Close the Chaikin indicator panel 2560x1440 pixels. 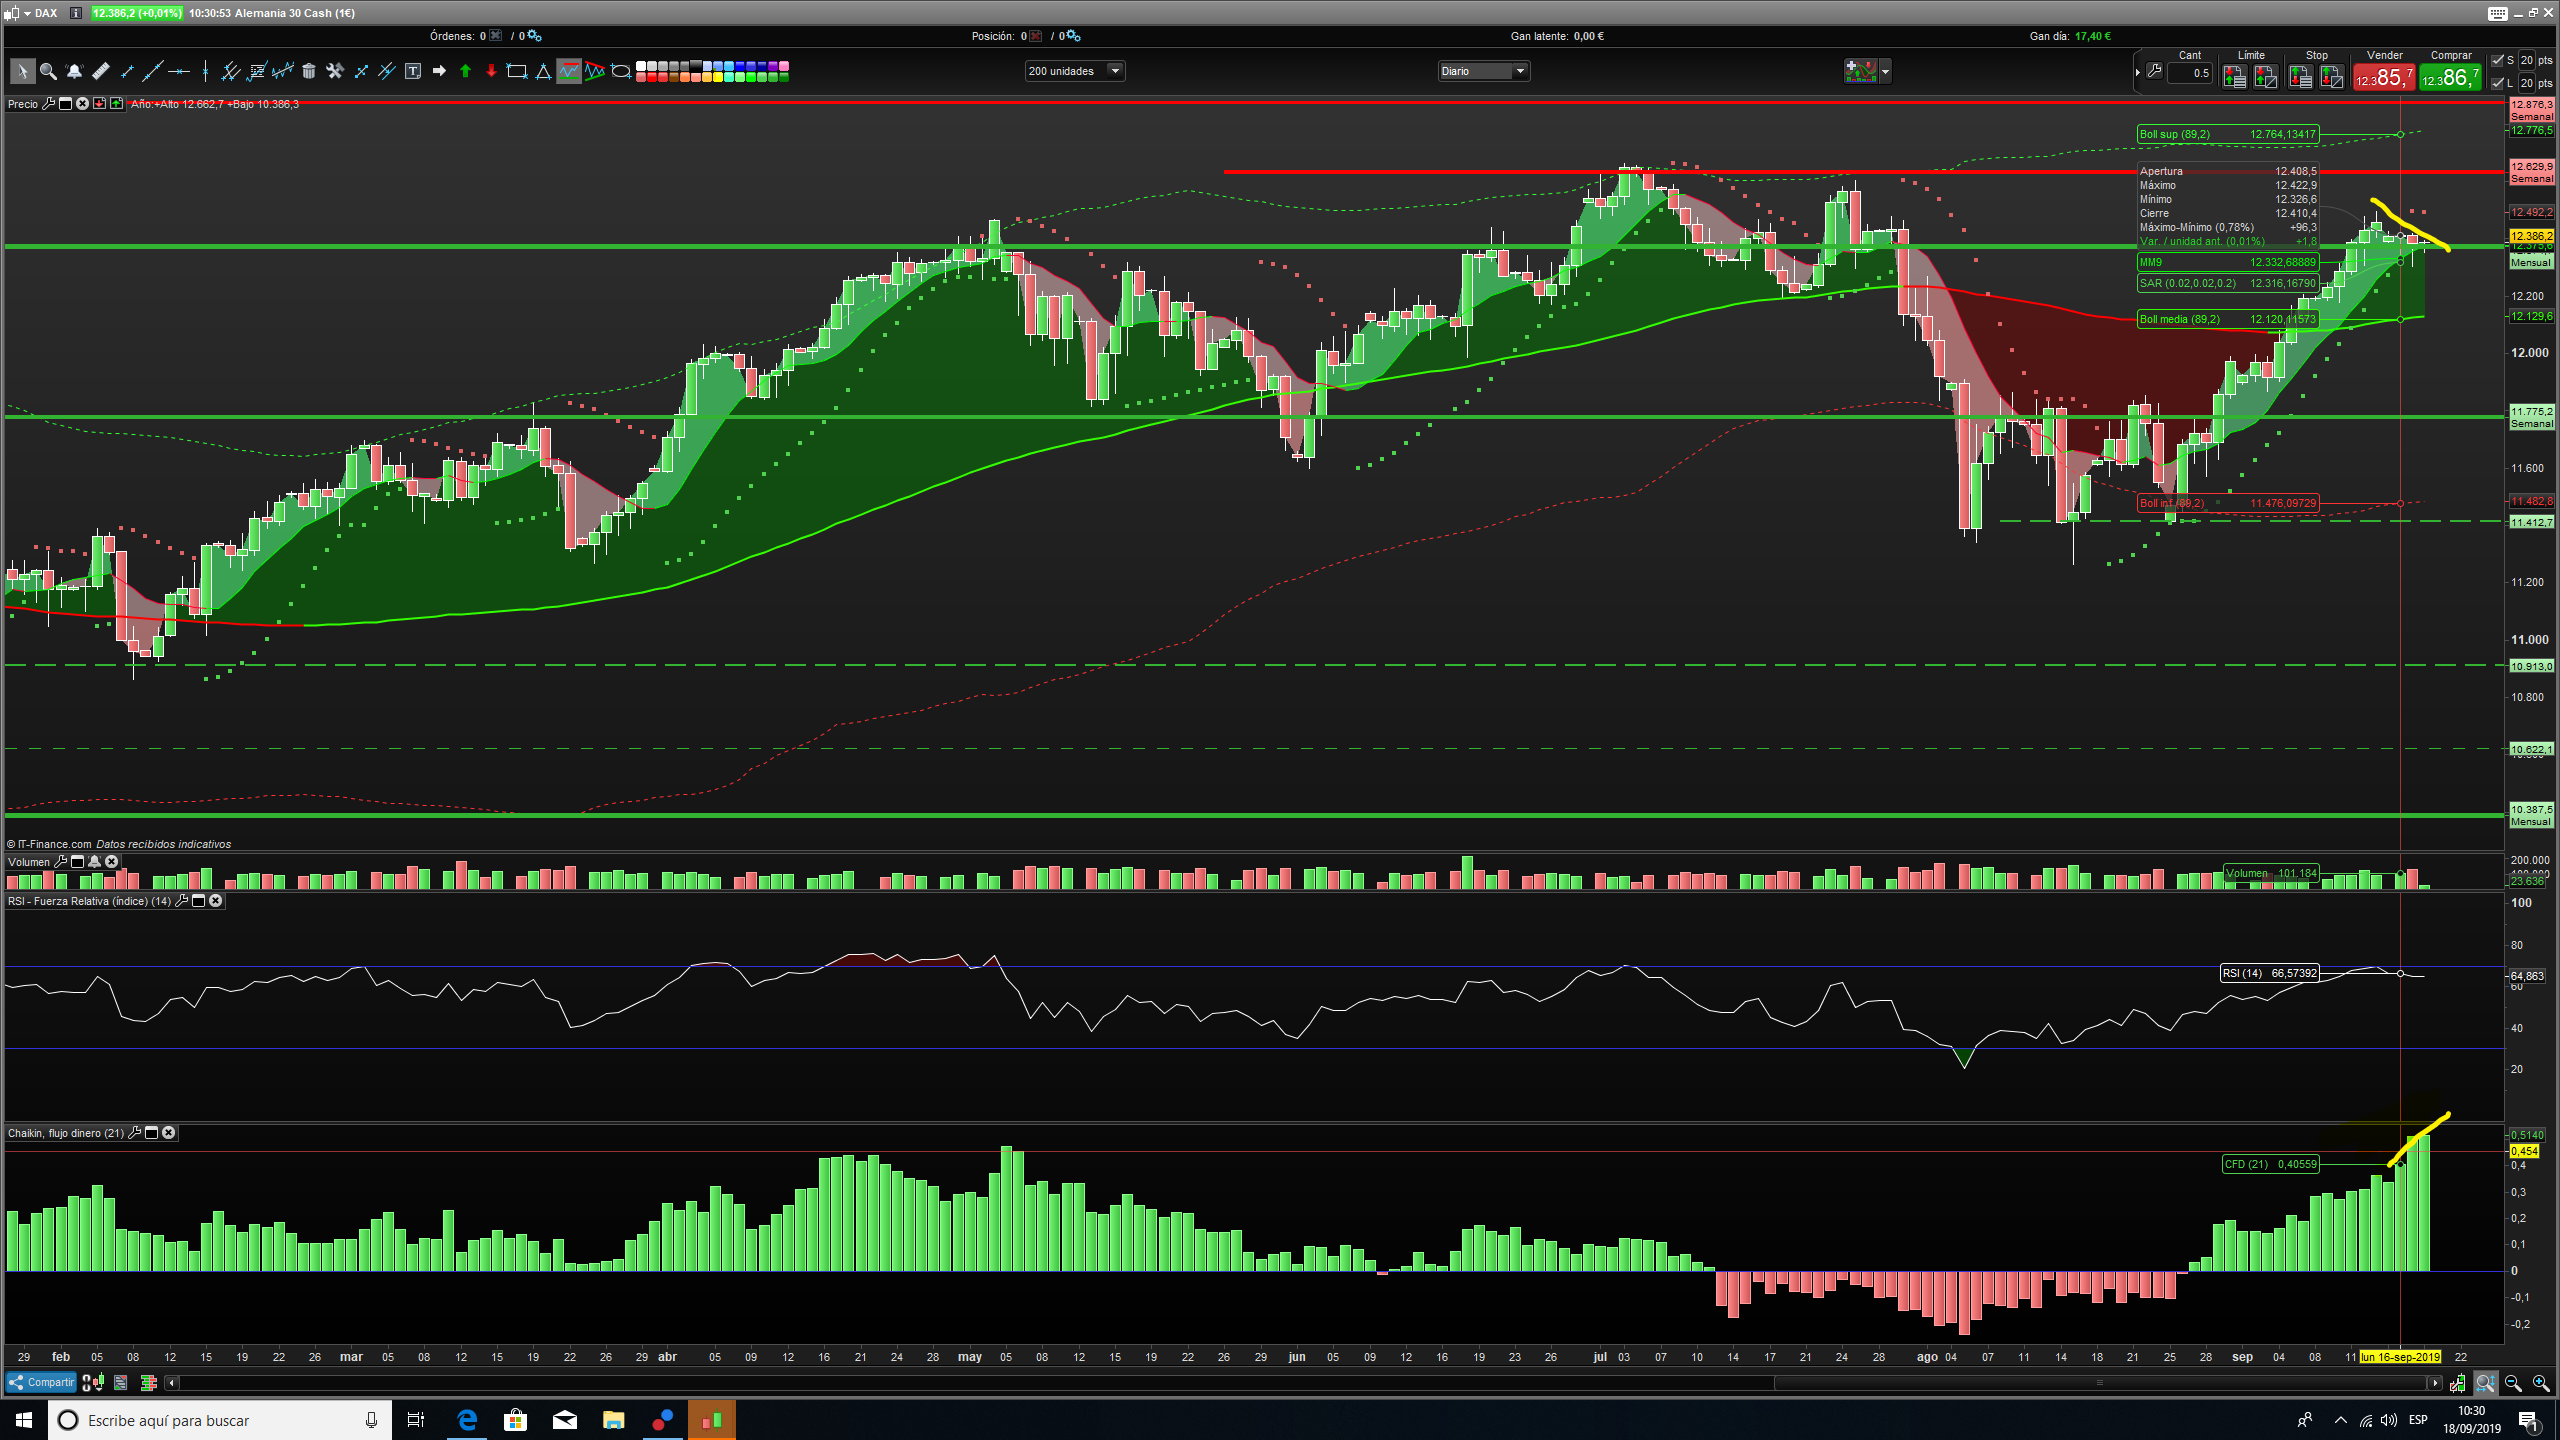(169, 1133)
